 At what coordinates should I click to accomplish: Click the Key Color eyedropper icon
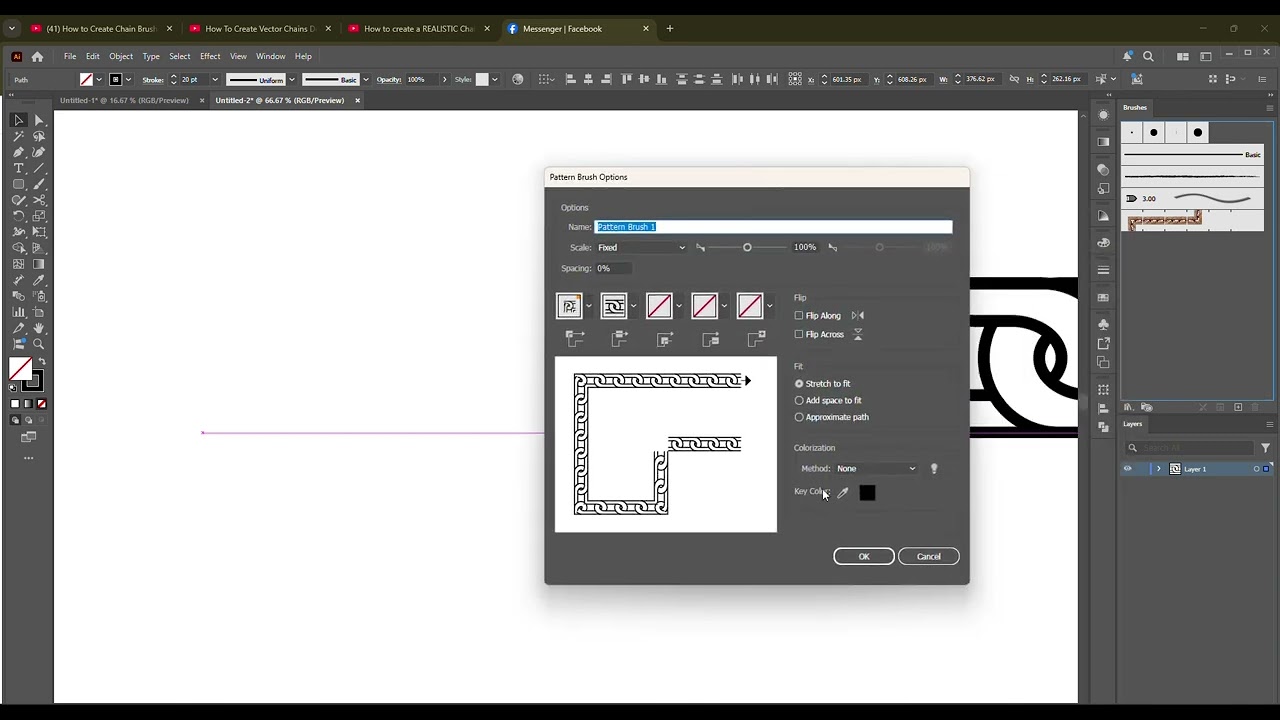(x=843, y=492)
